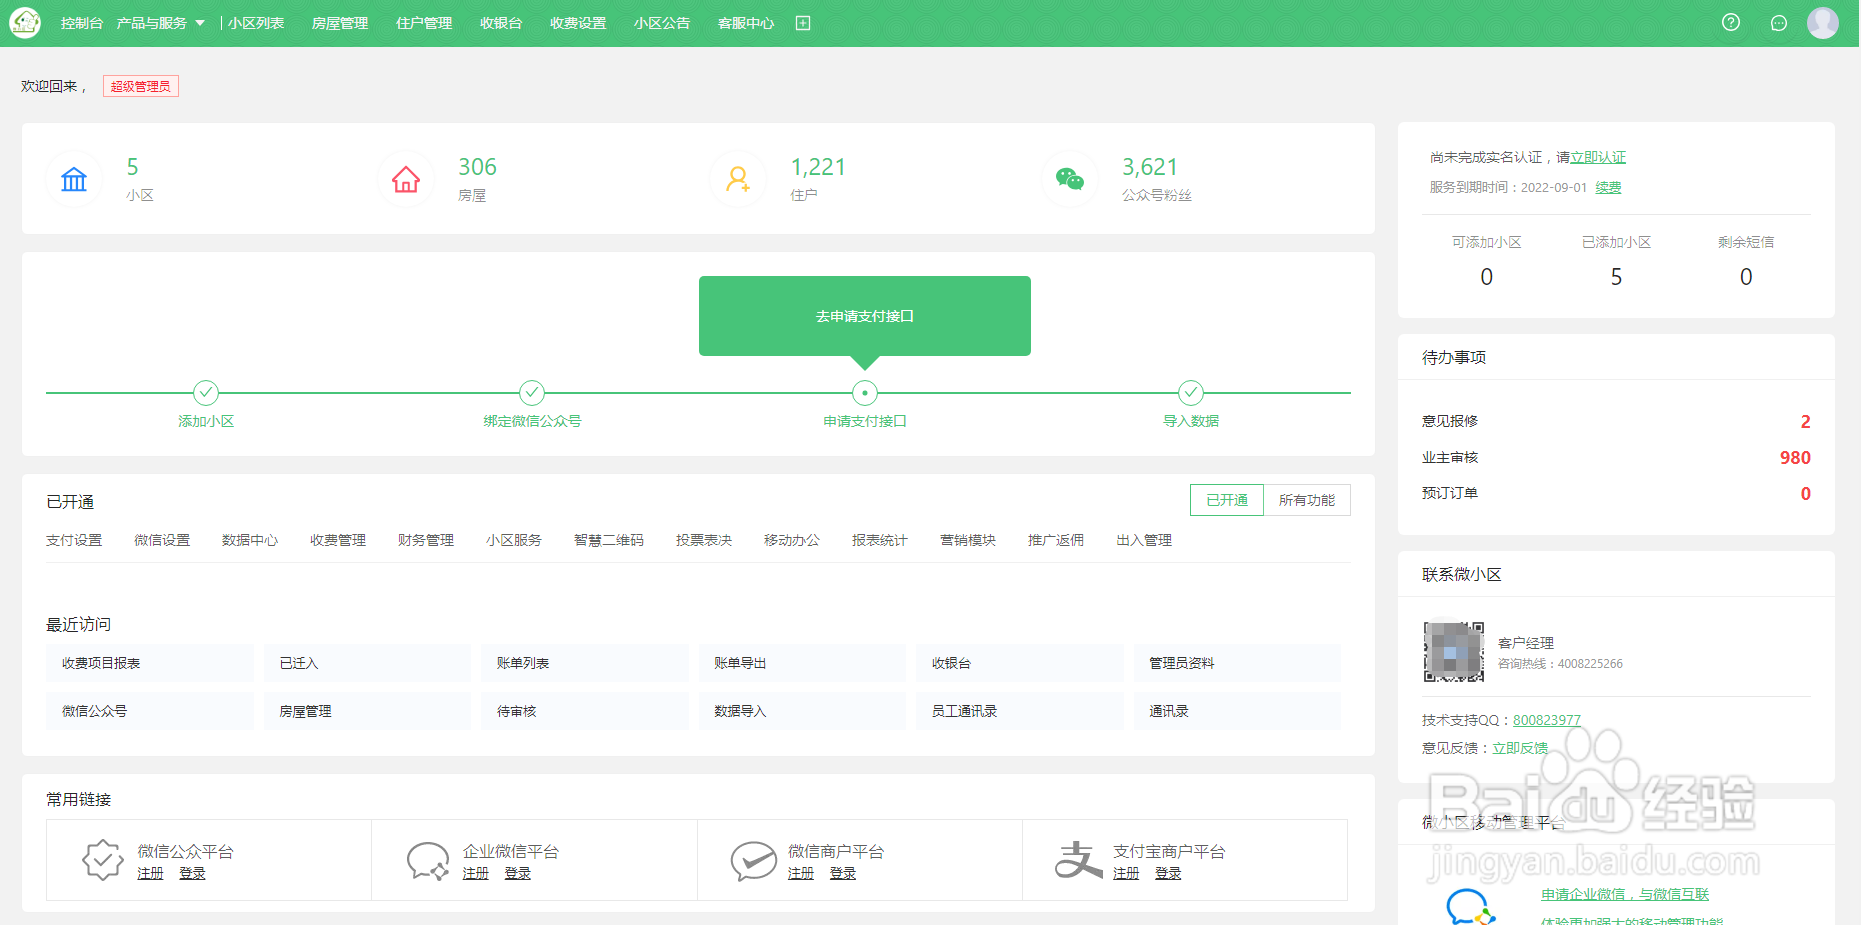The image size is (1861, 925).
Task: Click the 立即认证 link
Action: [x=1598, y=157]
